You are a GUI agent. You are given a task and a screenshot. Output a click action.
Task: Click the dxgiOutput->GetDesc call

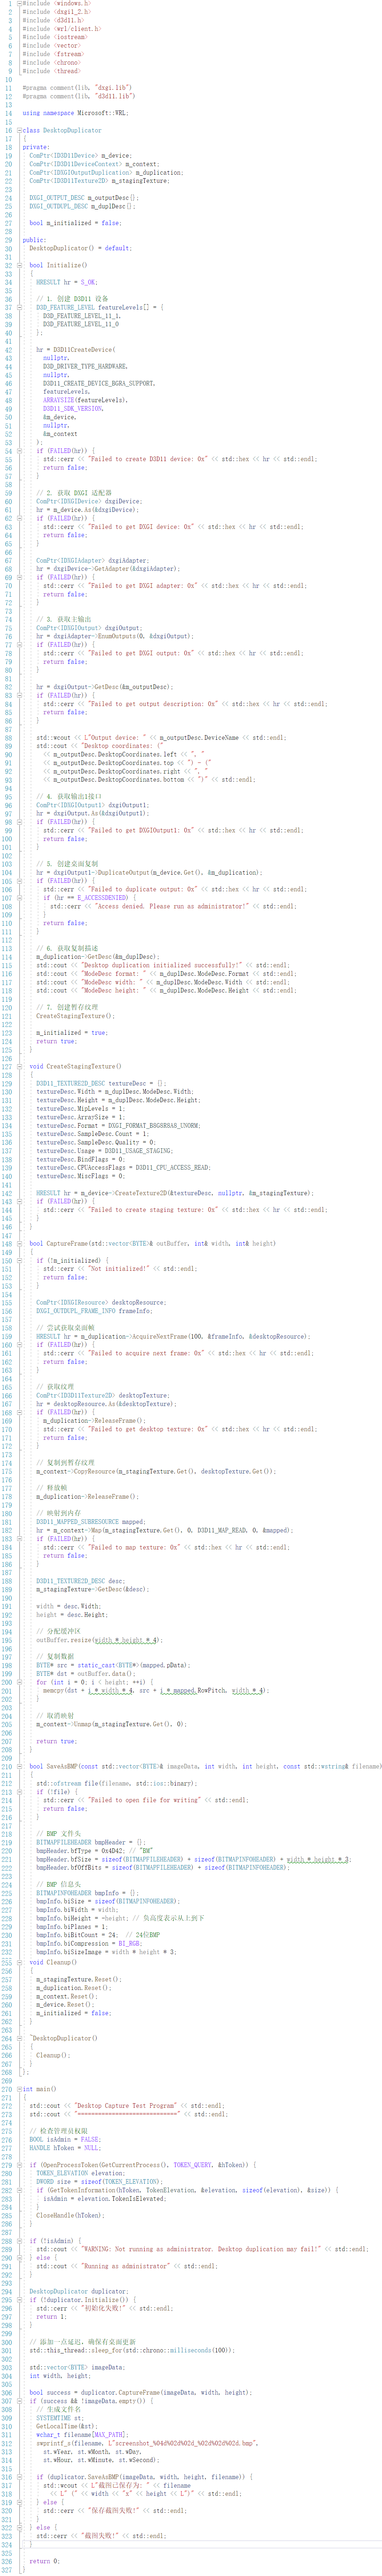coord(104,687)
